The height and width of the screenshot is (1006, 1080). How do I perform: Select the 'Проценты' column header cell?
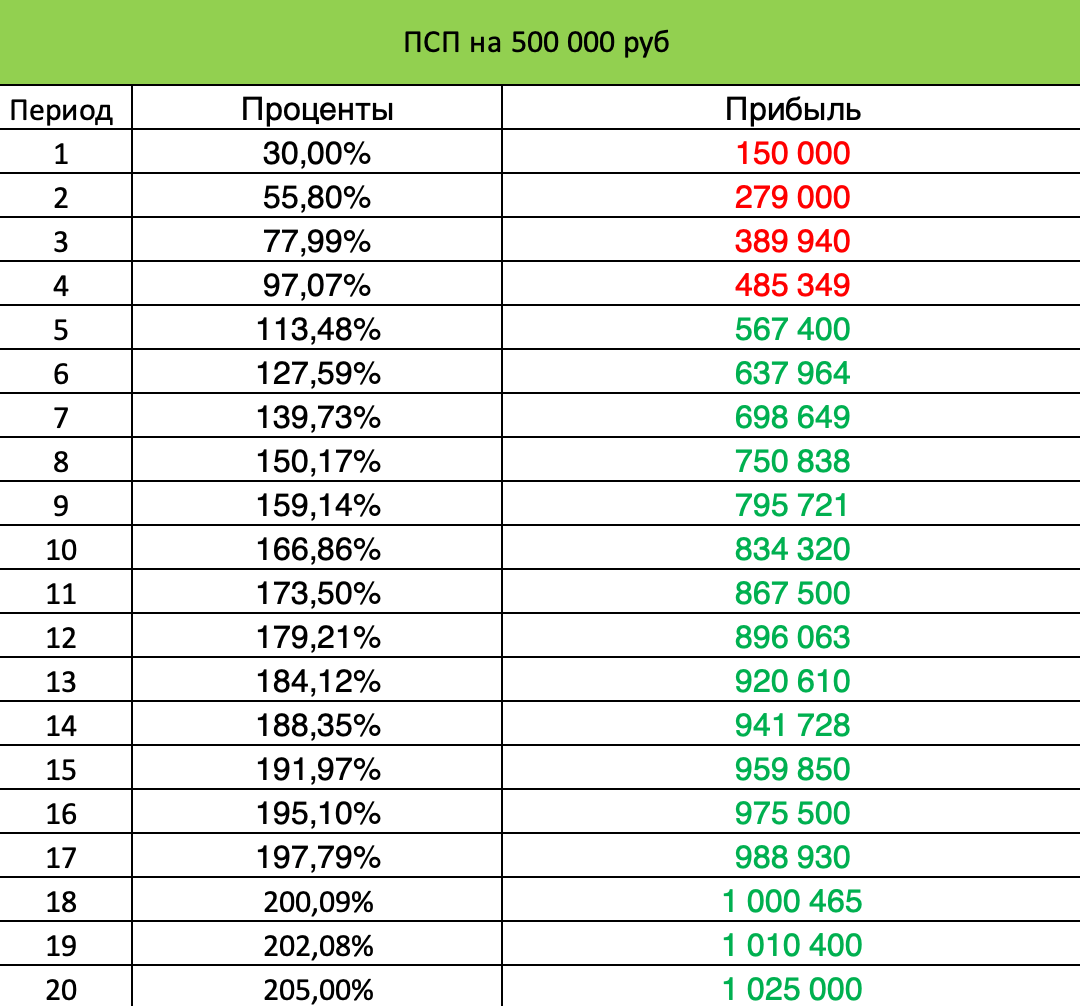click(318, 109)
